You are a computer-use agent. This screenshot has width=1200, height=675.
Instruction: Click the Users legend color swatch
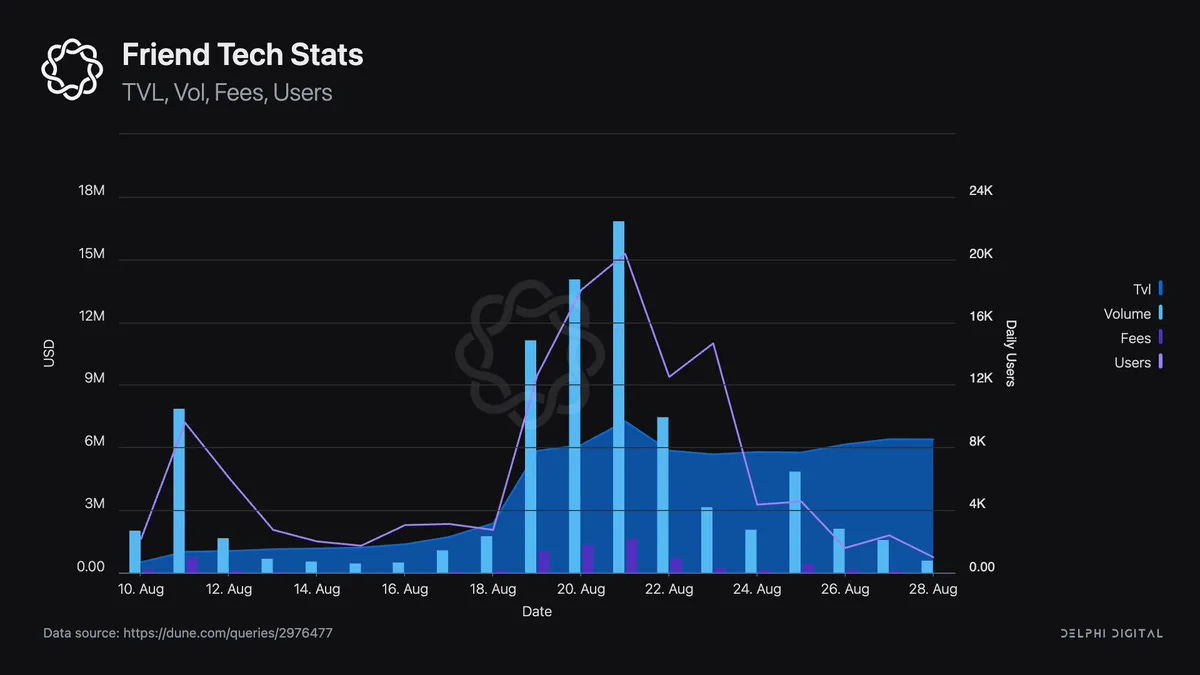(1161, 362)
